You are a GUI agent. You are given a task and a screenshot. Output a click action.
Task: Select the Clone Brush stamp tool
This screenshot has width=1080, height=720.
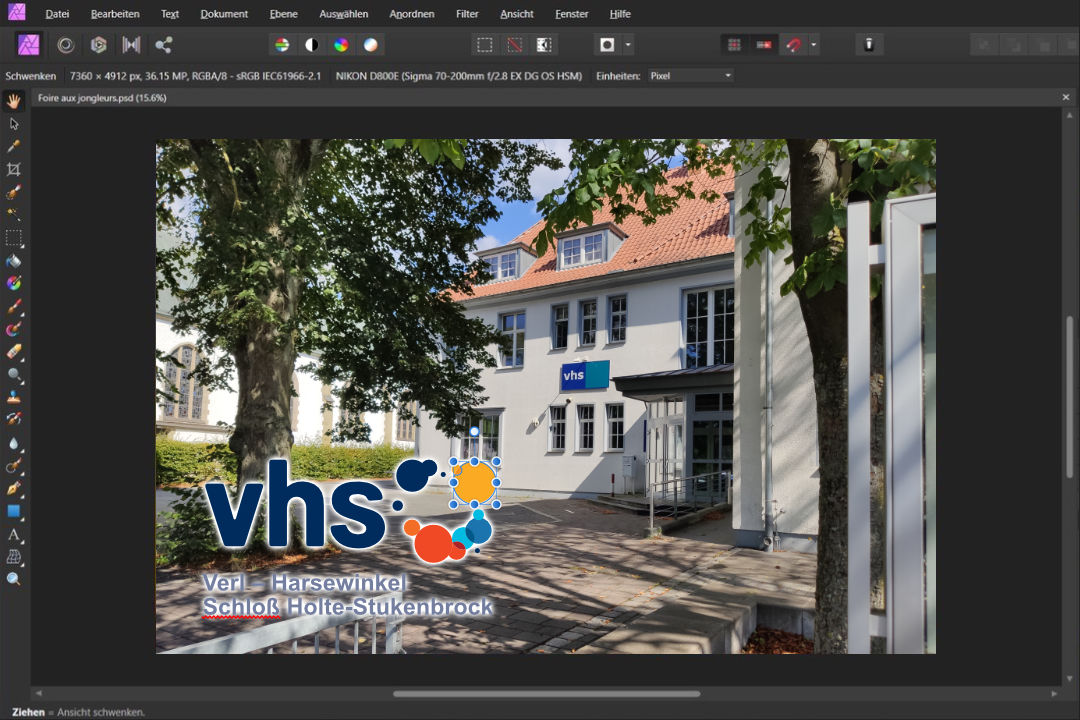(14, 397)
